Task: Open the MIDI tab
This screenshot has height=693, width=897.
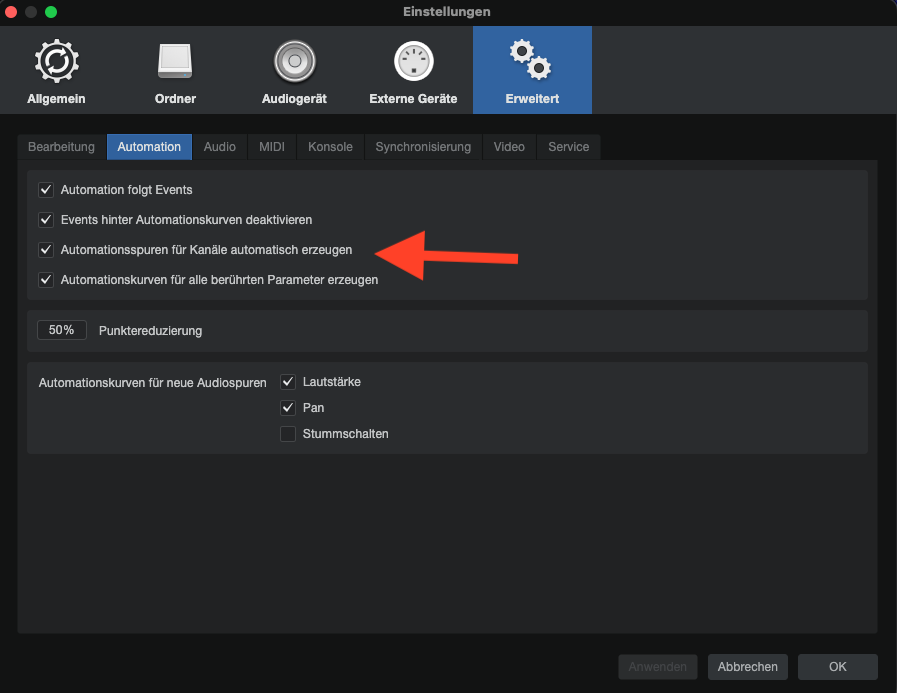Action: tap(272, 147)
